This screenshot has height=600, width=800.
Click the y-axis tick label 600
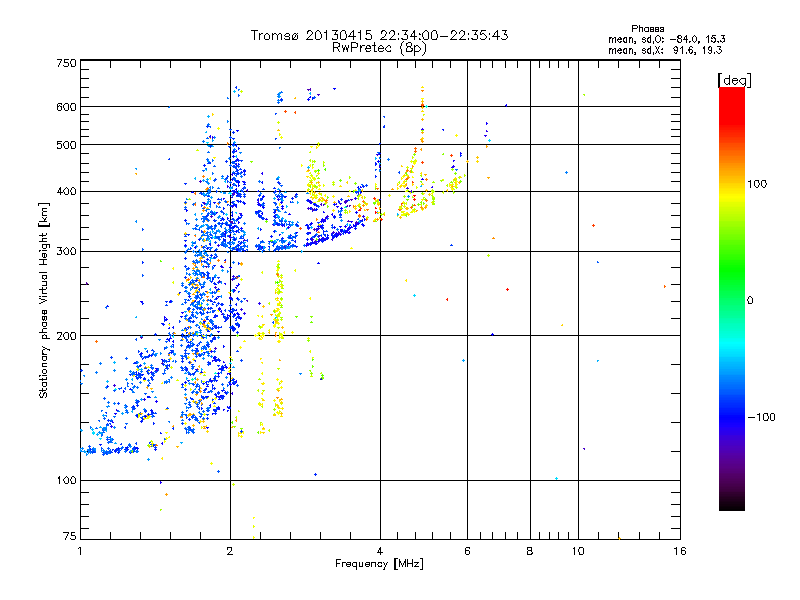click(67, 107)
